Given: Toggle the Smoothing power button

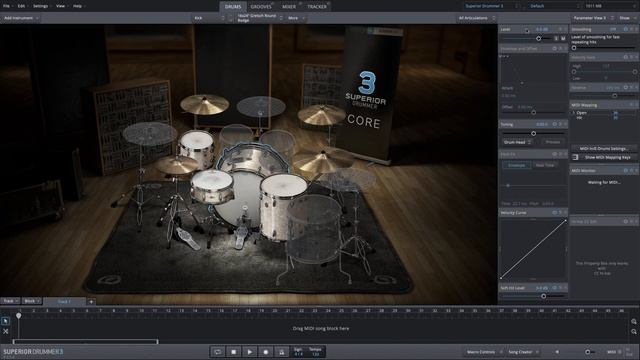Looking at the screenshot, I should (x=625, y=29).
